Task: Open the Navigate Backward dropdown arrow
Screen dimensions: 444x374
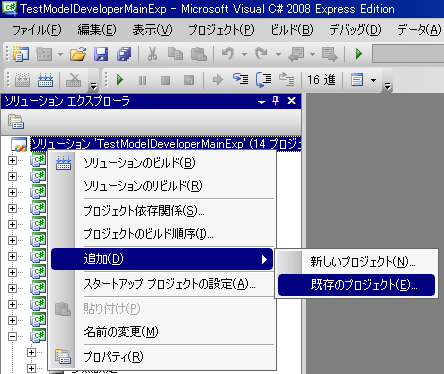Action: 312,54
